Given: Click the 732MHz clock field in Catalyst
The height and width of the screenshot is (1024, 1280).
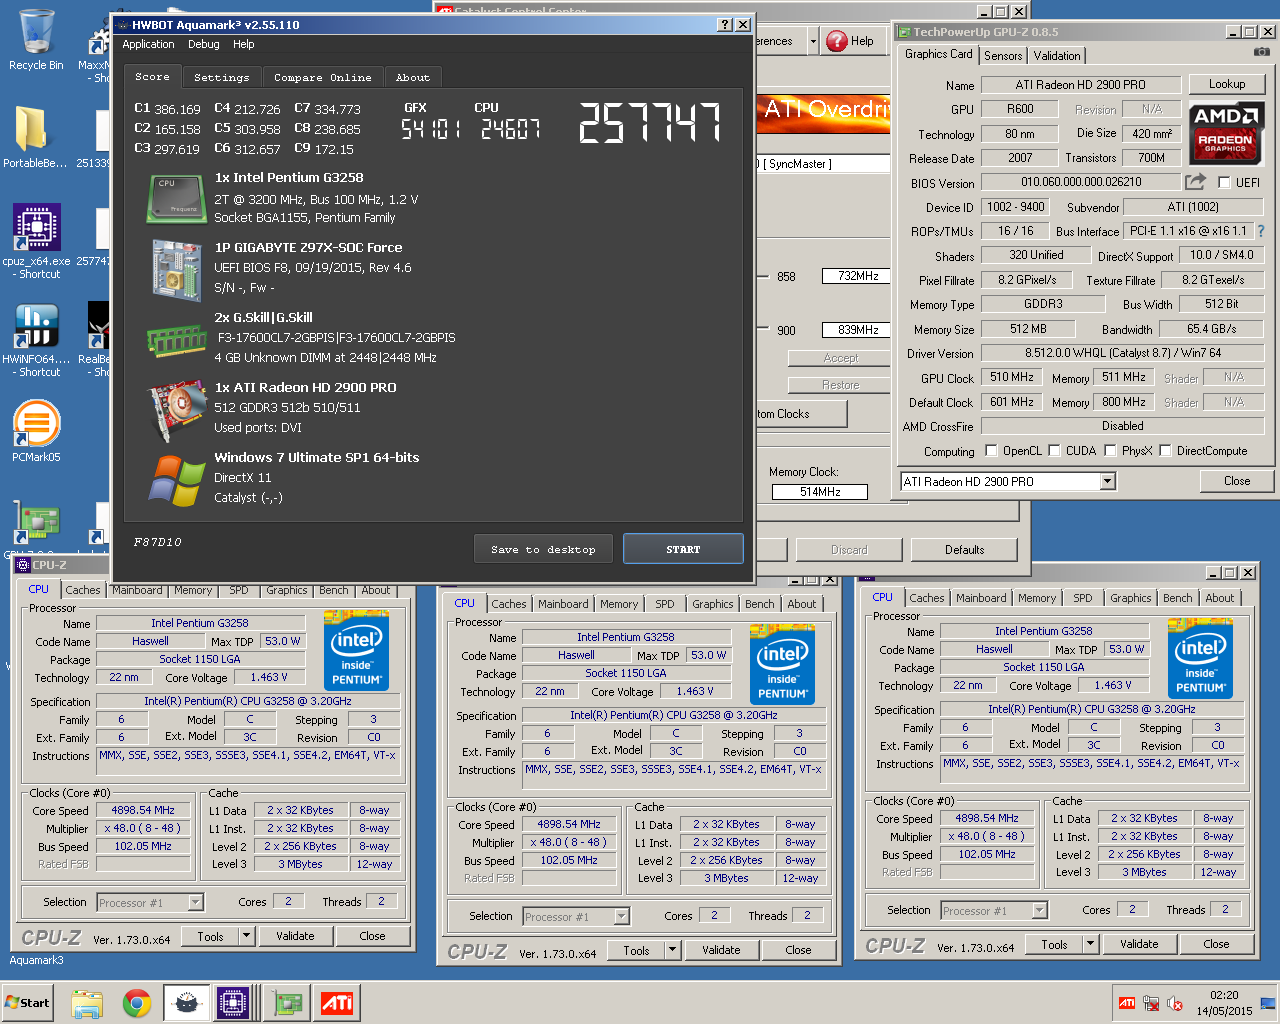Looking at the screenshot, I should click(858, 276).
